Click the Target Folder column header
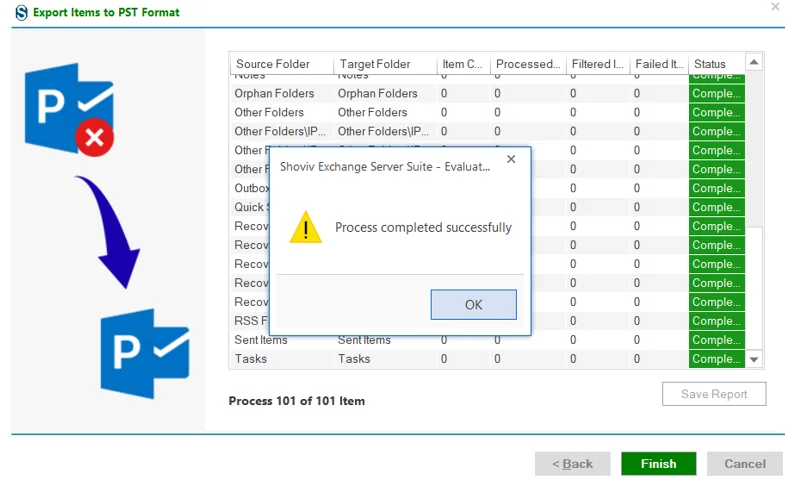 click(385, 64)
